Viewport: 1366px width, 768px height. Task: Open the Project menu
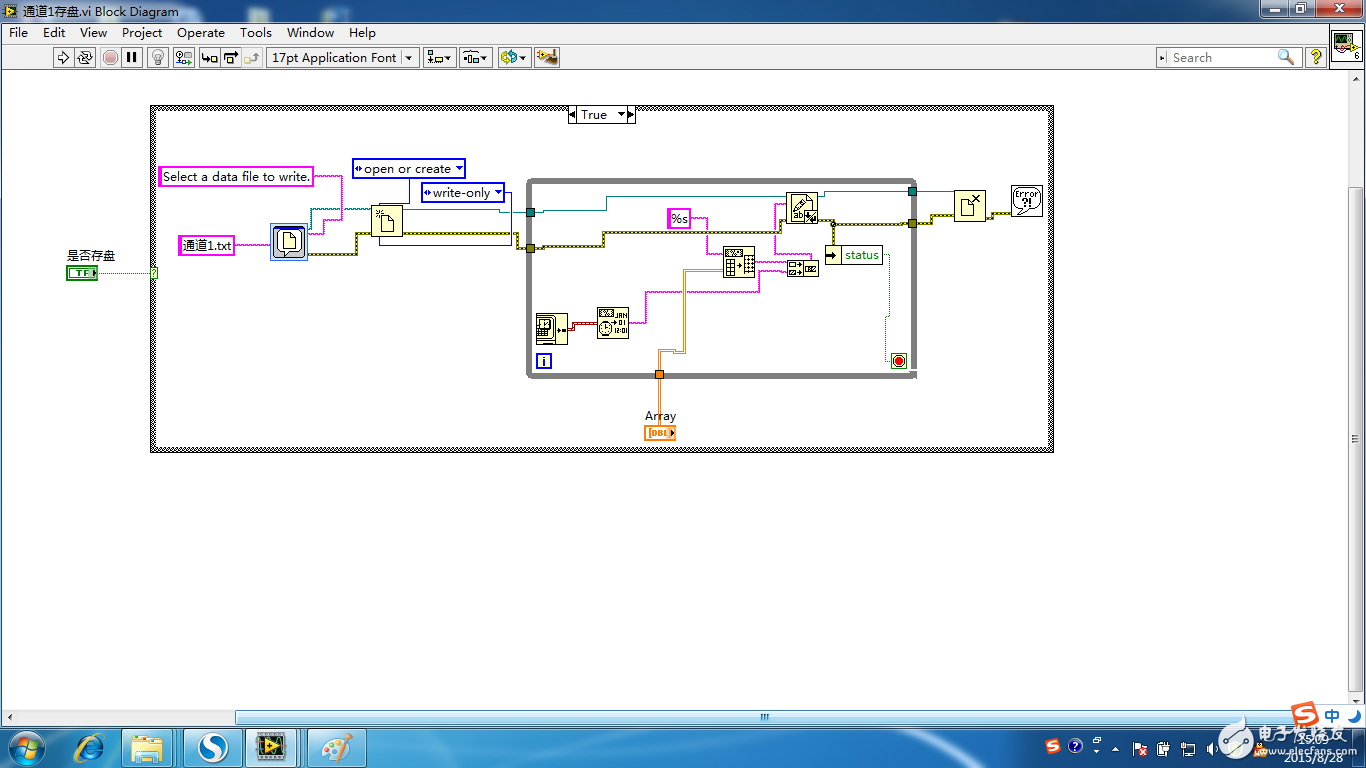pos(142,33)
